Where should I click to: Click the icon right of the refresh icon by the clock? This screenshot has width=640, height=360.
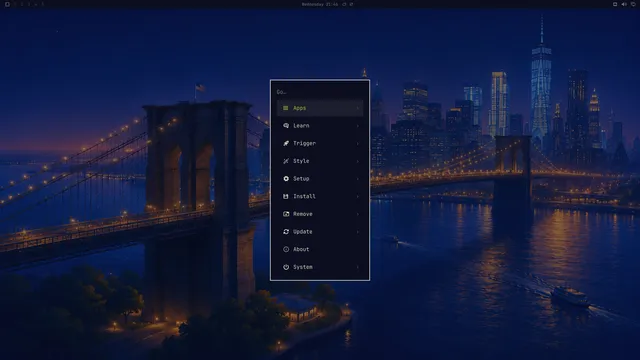click(351, 4)
